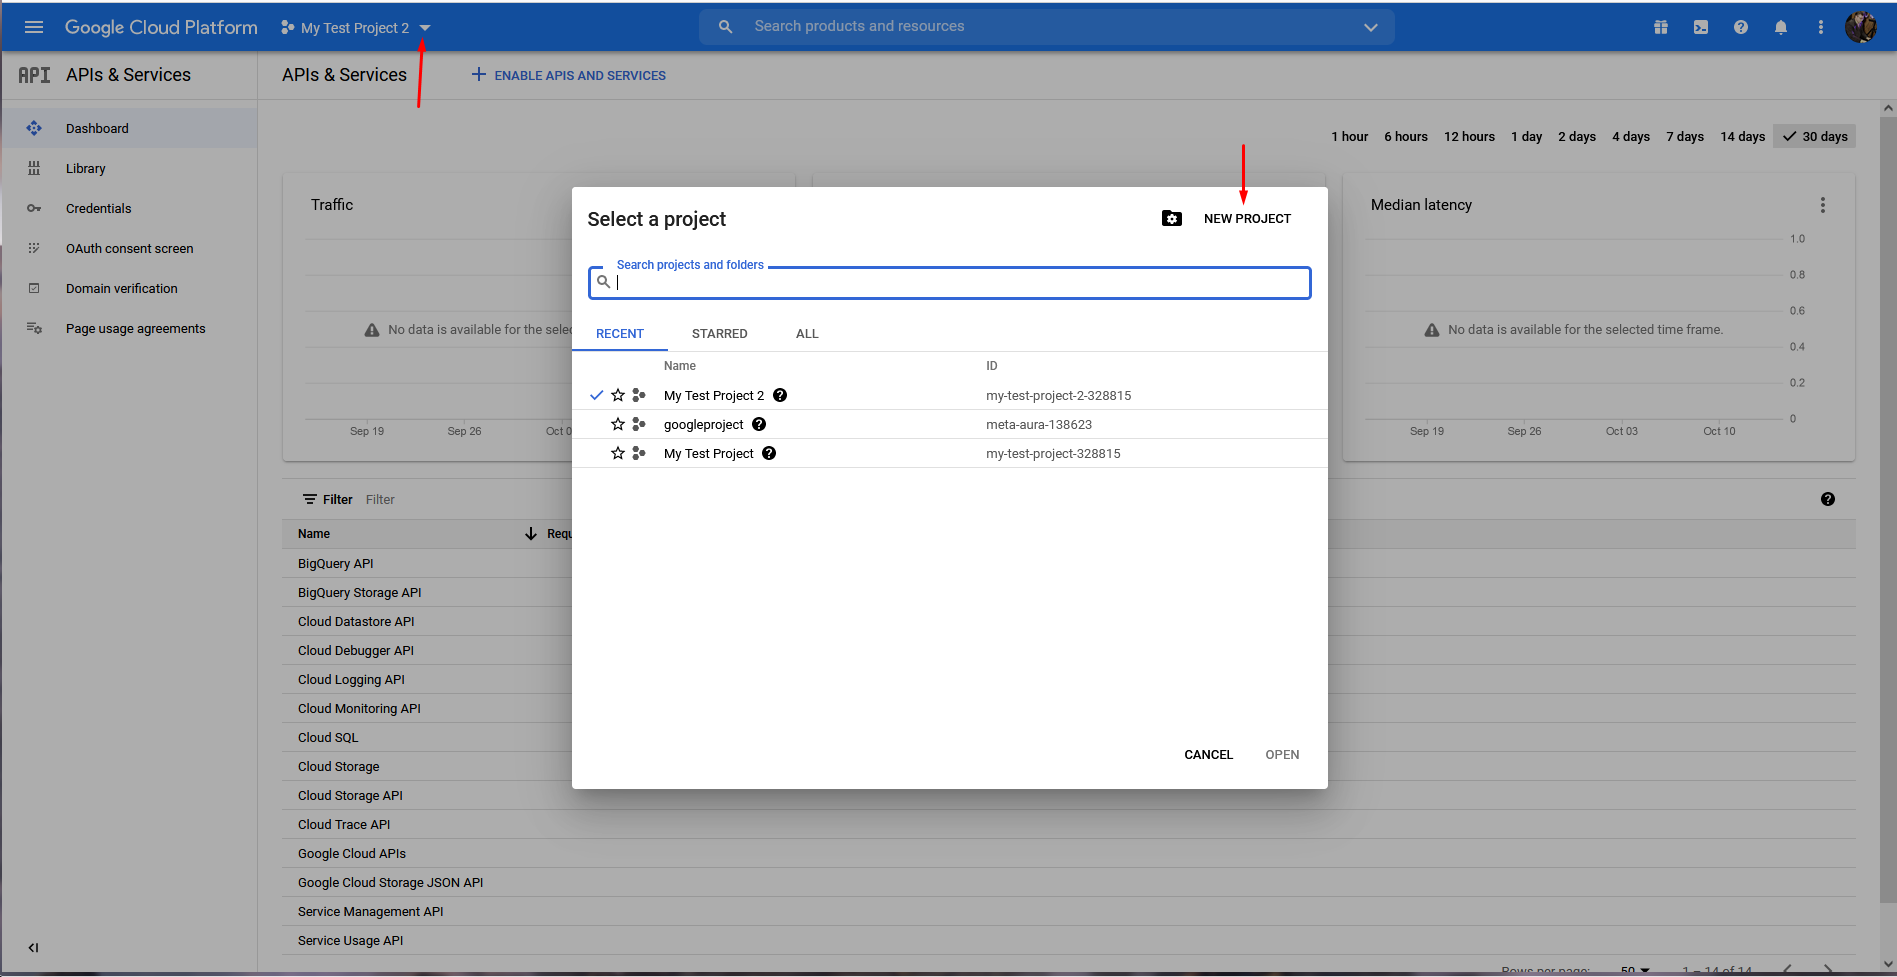Star the googleproject project
Image resolution: width=1897 pixels, height=977 pixels.
618,424
